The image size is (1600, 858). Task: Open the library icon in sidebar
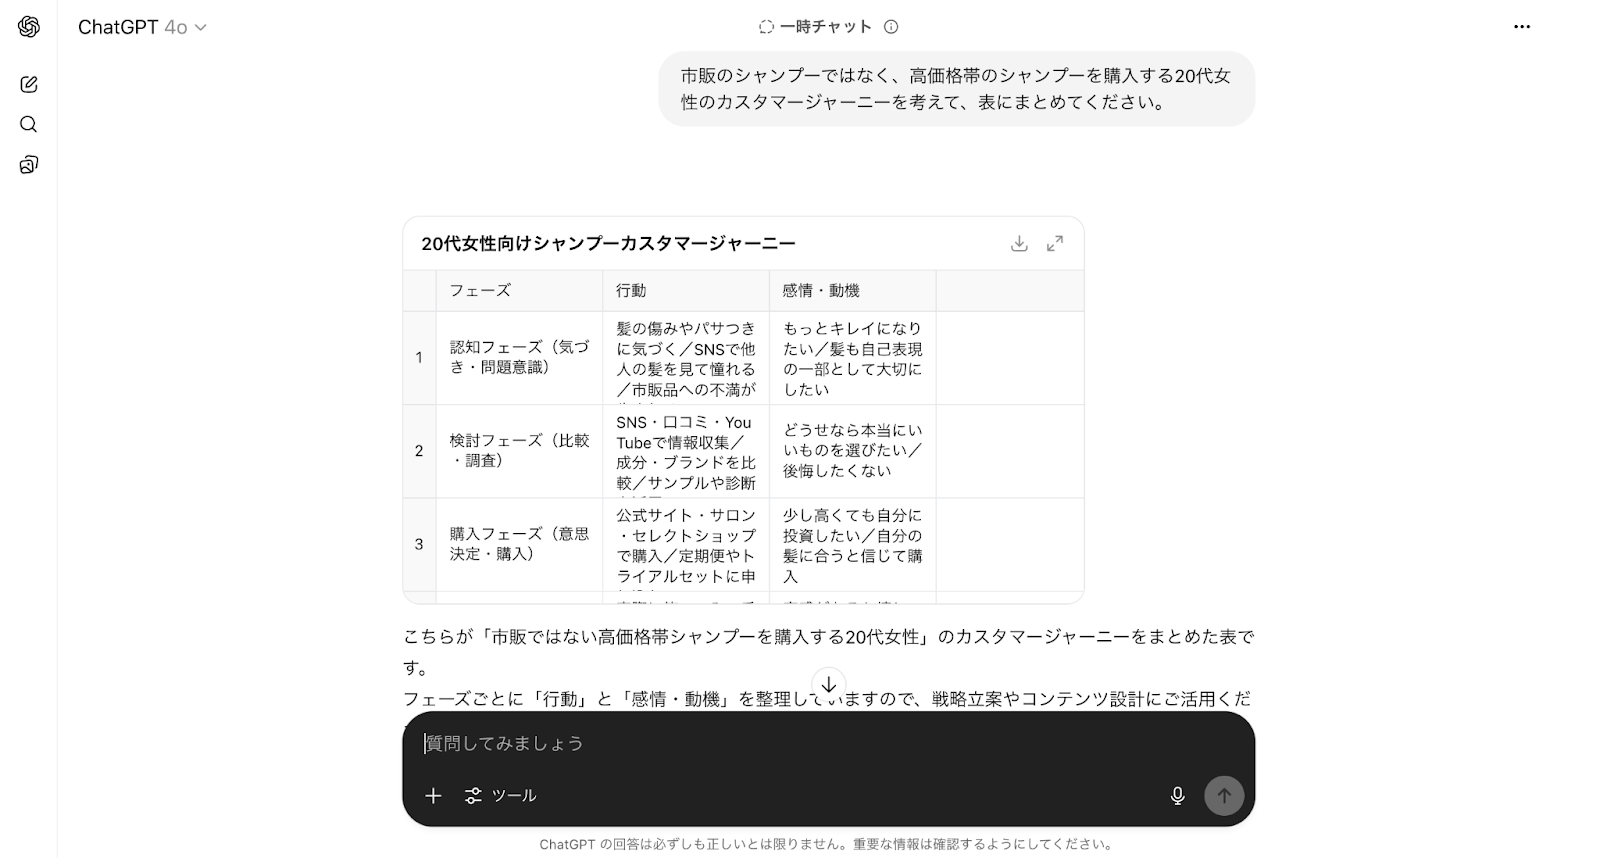[x=29, y=165]
